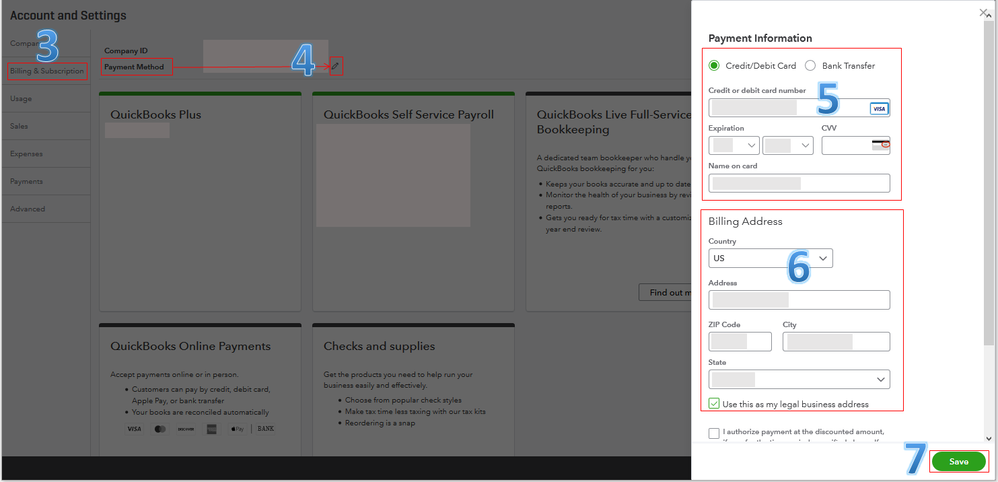The image size is (998, 482).
Task: Click the pencil edit icon beside Payment Method
Action: (336, 66)
